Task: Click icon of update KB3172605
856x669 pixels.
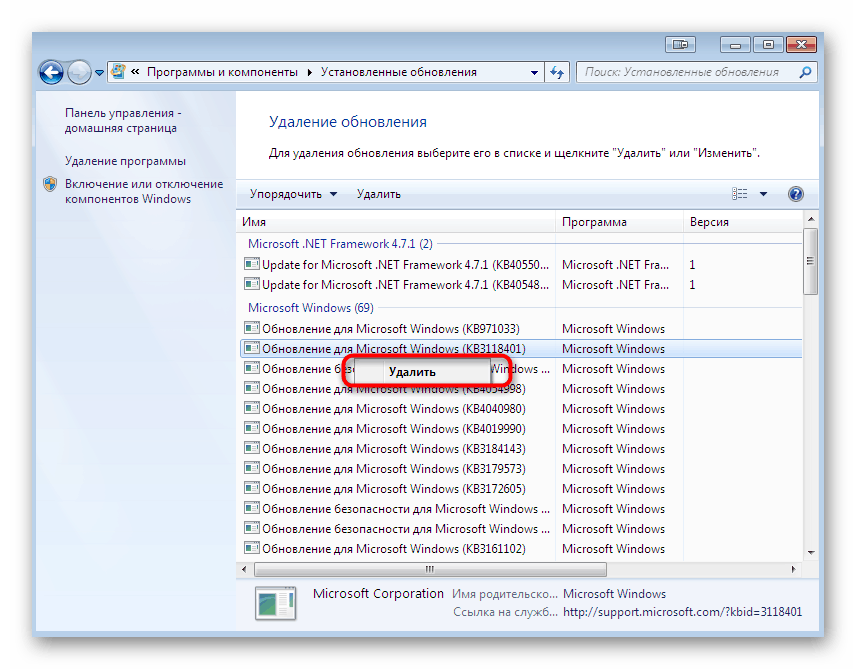Action: (252, 488)
